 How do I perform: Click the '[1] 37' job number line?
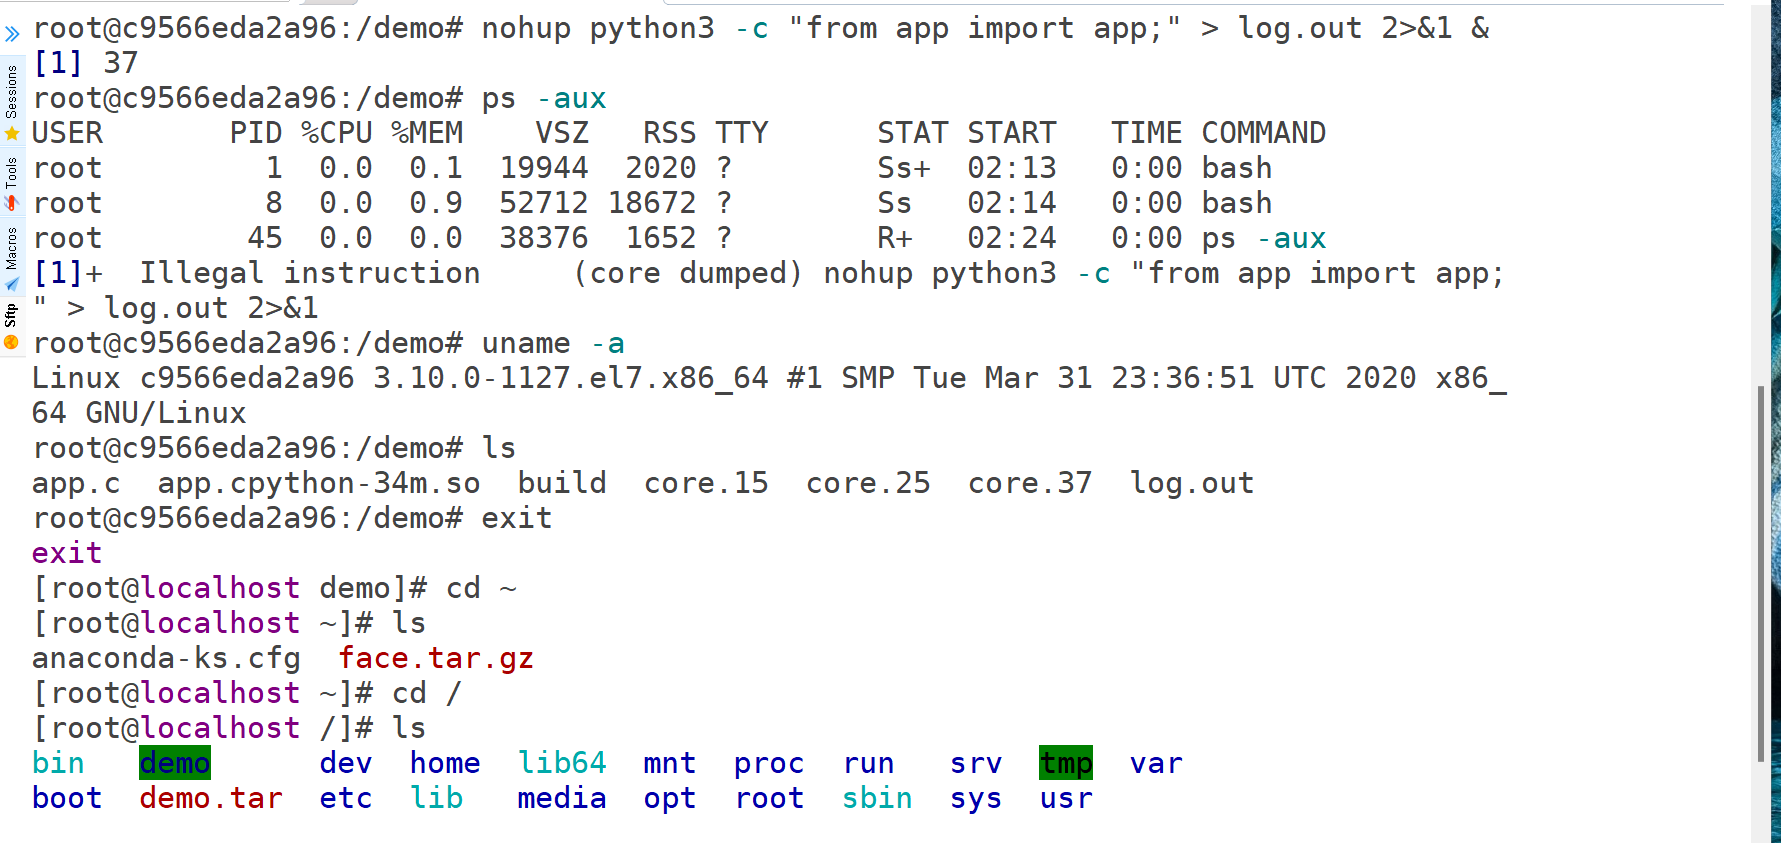(85, 63)
